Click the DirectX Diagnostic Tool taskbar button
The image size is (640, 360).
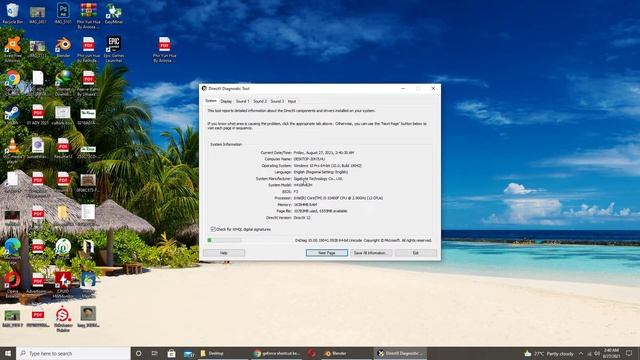pos(400,353)
